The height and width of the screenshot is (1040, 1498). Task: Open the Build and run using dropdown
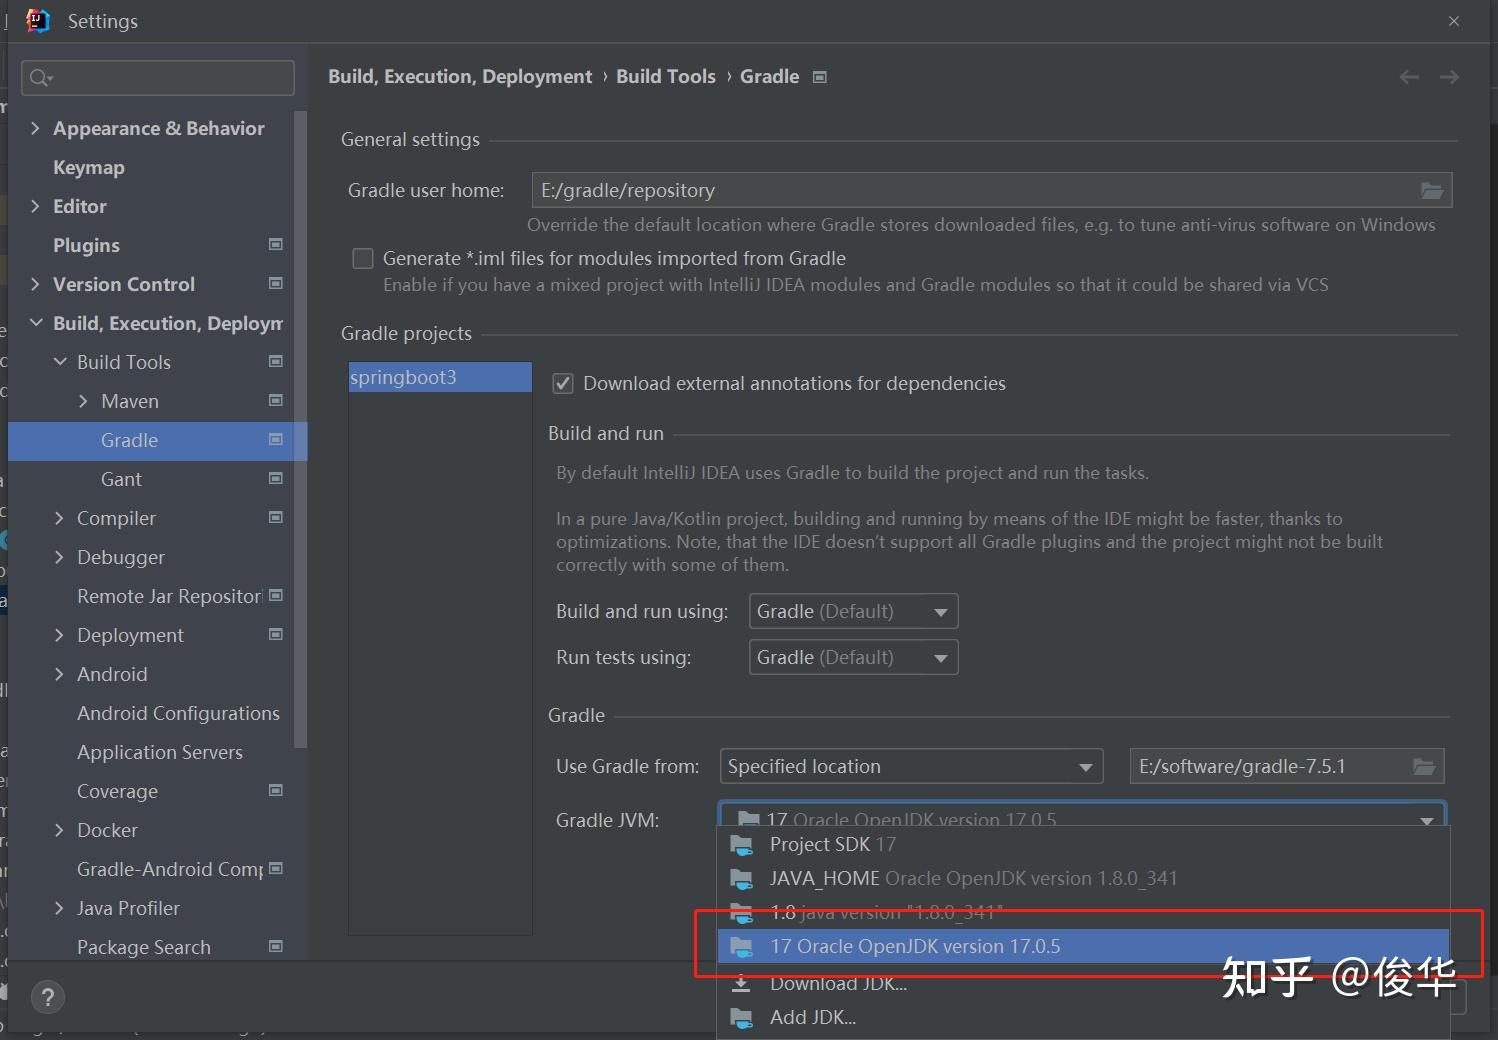tap(853, 611)
